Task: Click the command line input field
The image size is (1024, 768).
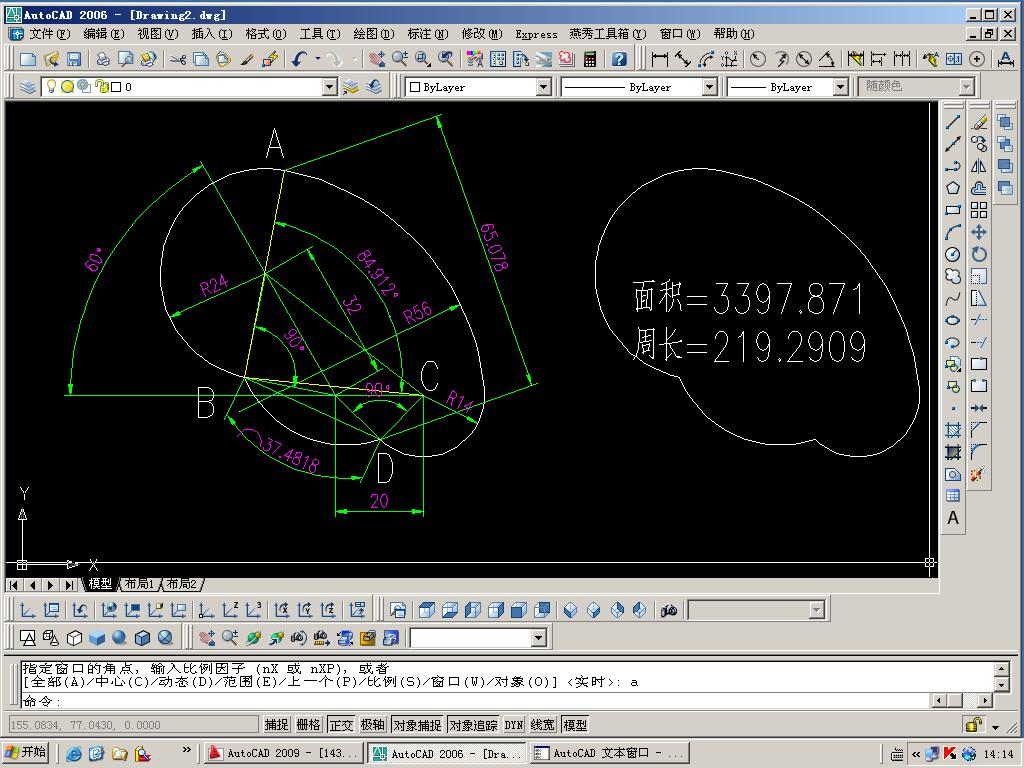Action: (474, 701)
